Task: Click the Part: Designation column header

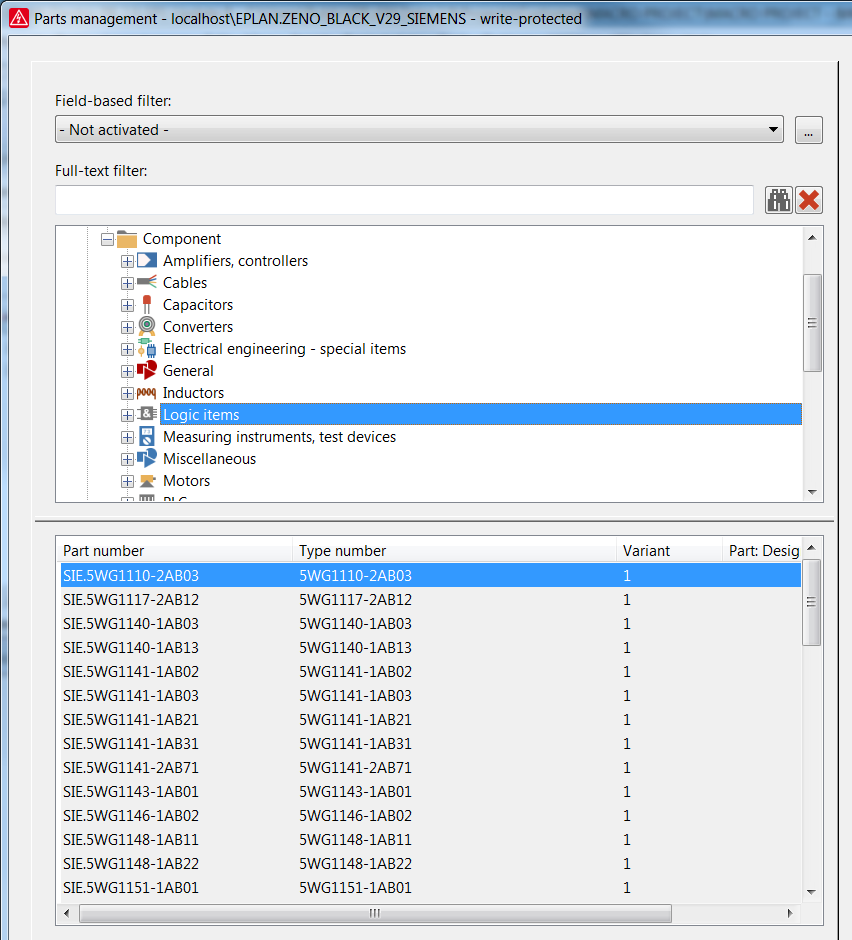Action: [x=762, y=550]
